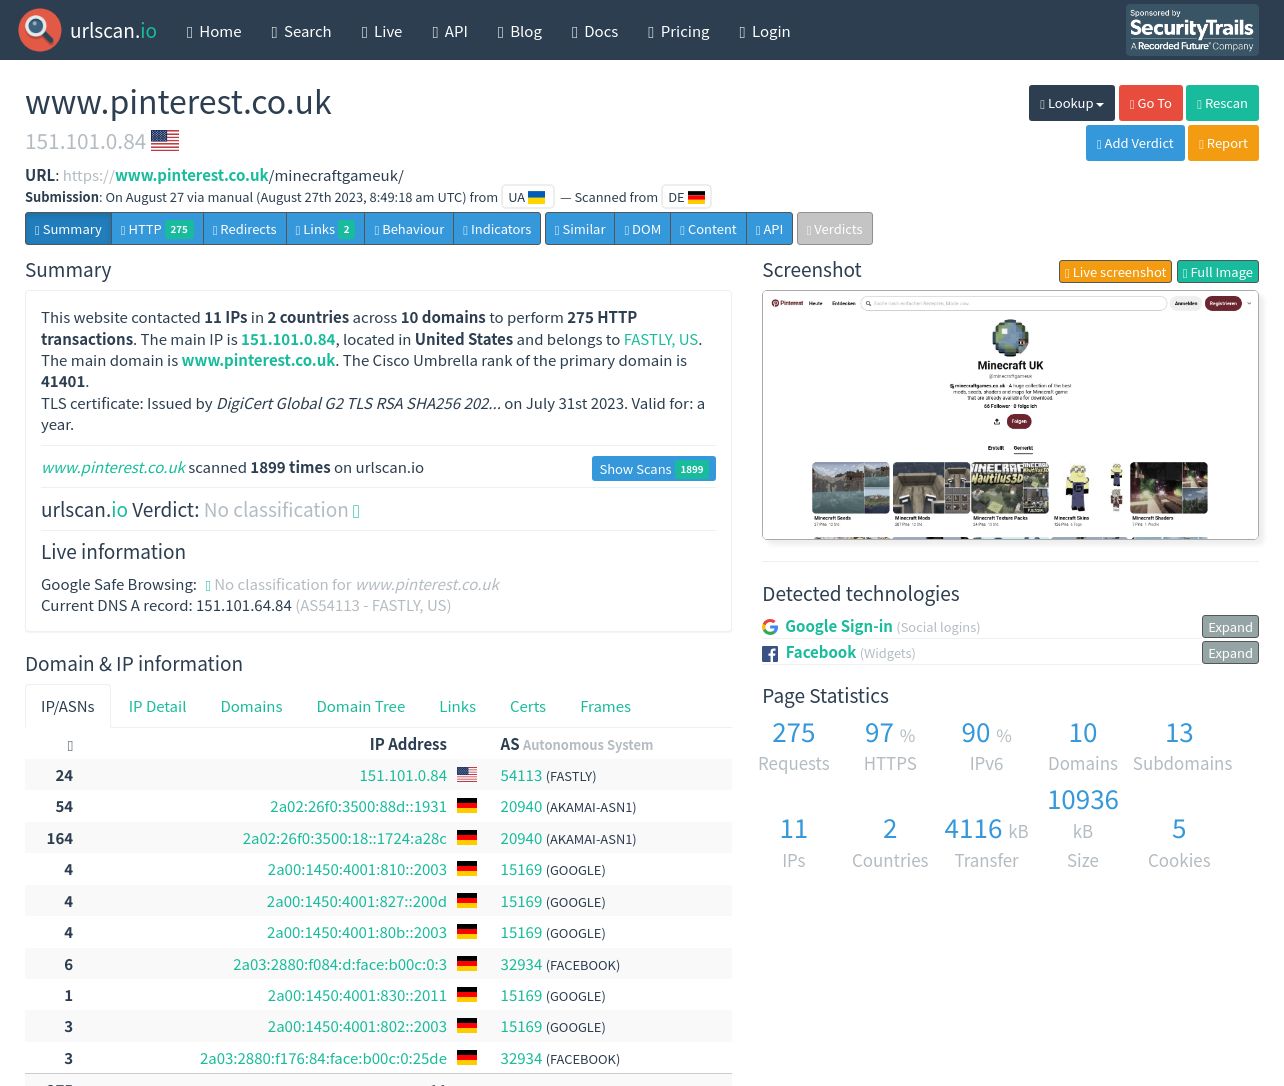
Task: Click the 5 Cookies statistic
Action: tap(1179, 843)
